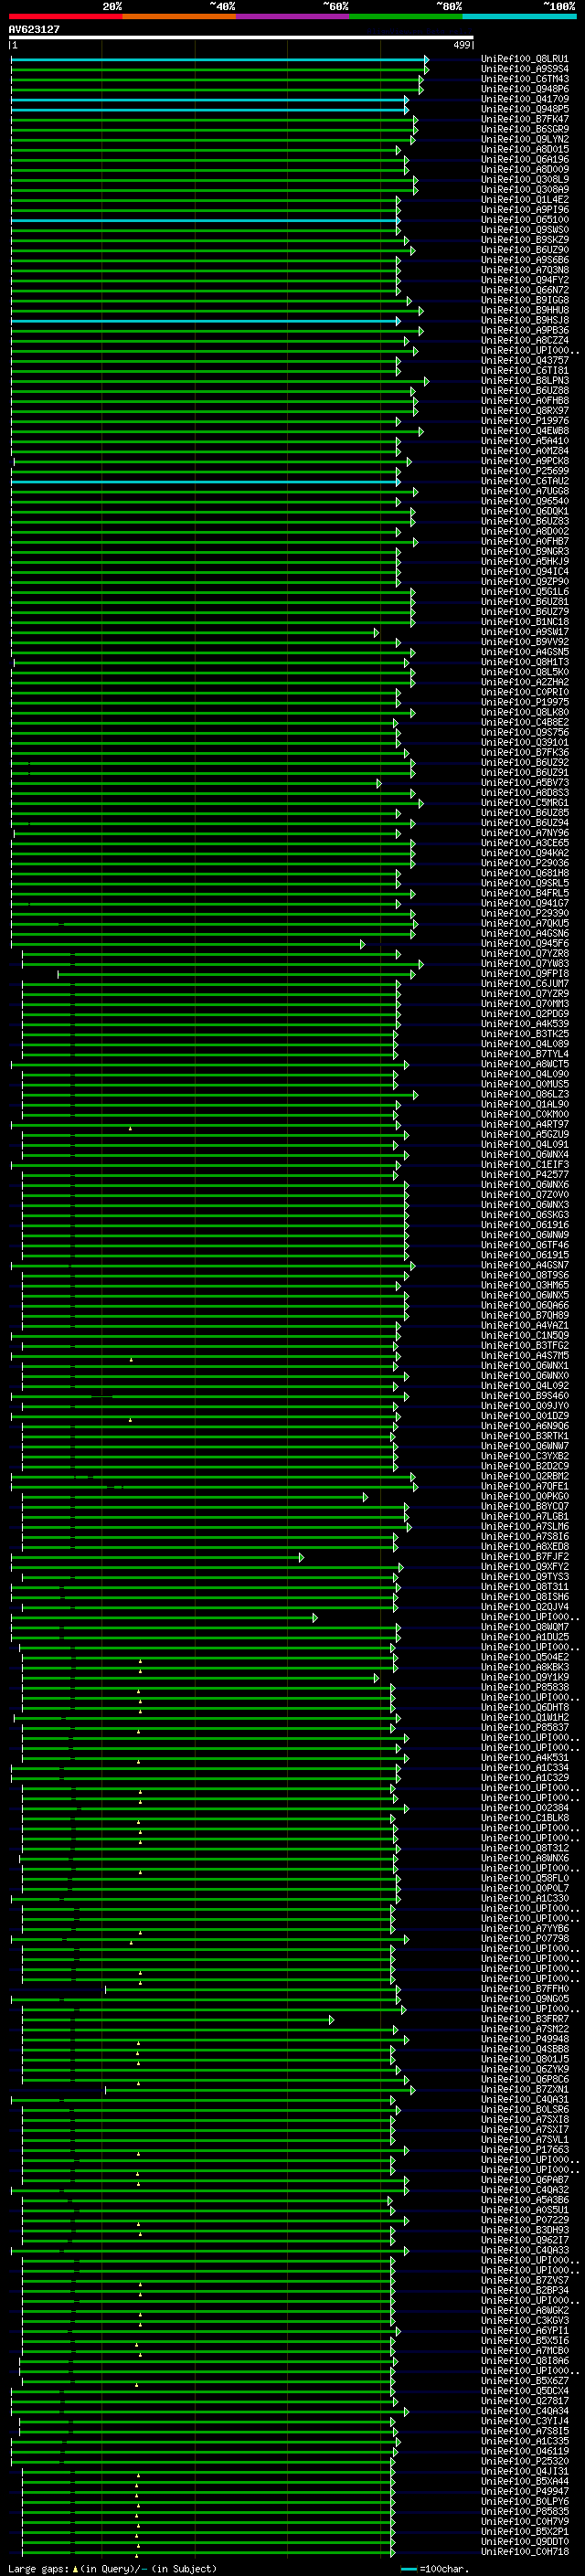This screenshot has width=585, height=2576.
Task: Click the Large gaps legend text
Action: coord(112,2569)
